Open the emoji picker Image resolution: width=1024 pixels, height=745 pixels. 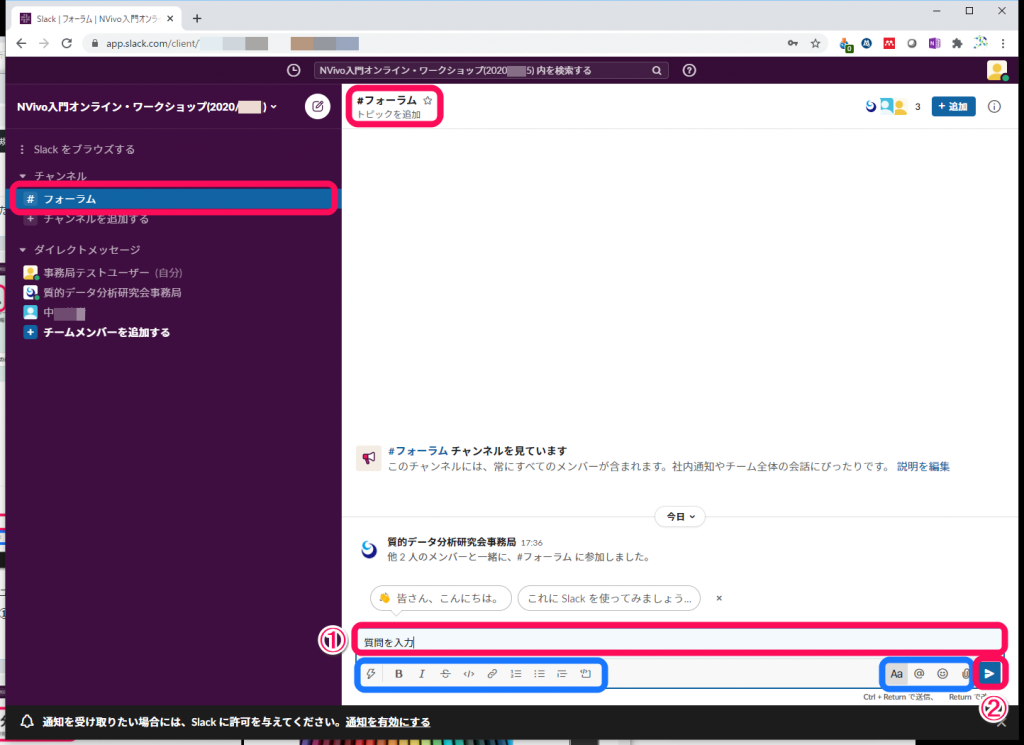[x=942, y=674]
